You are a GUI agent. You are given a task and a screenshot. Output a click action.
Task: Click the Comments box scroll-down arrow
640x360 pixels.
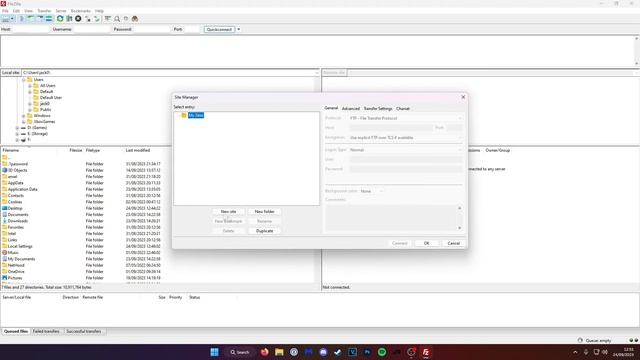pos(460,228)
